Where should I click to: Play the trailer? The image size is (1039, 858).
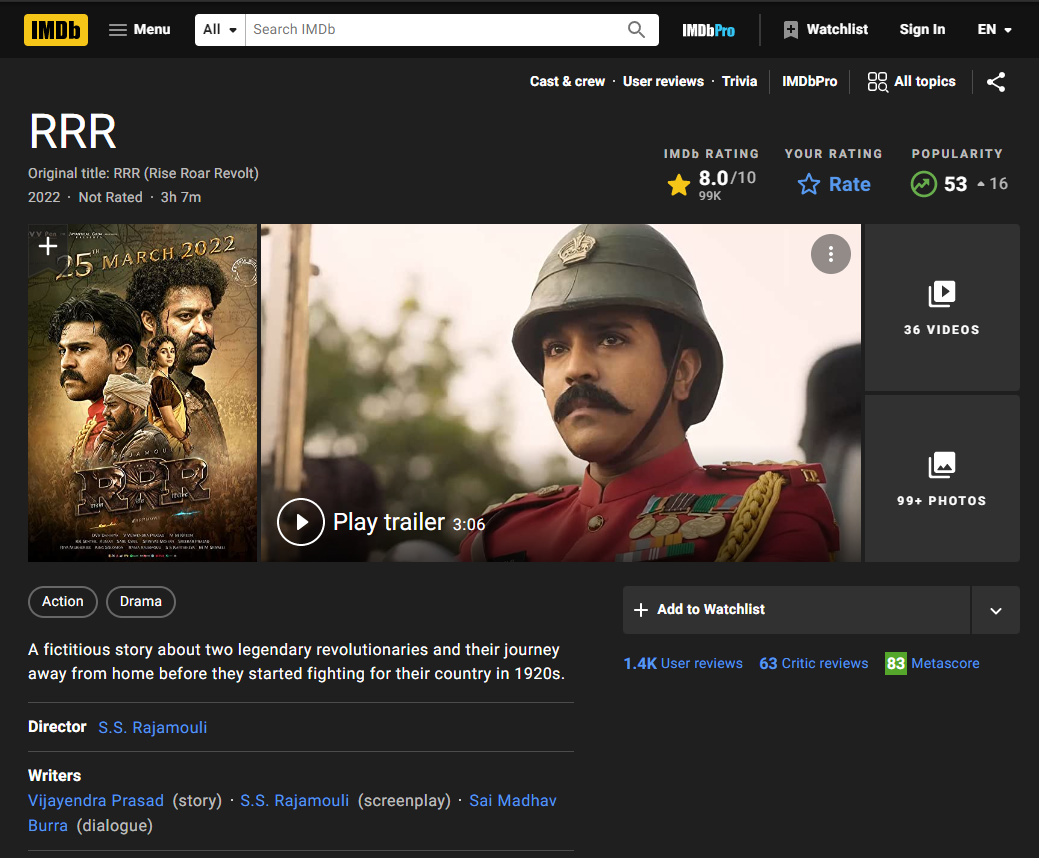coord(381,522)
